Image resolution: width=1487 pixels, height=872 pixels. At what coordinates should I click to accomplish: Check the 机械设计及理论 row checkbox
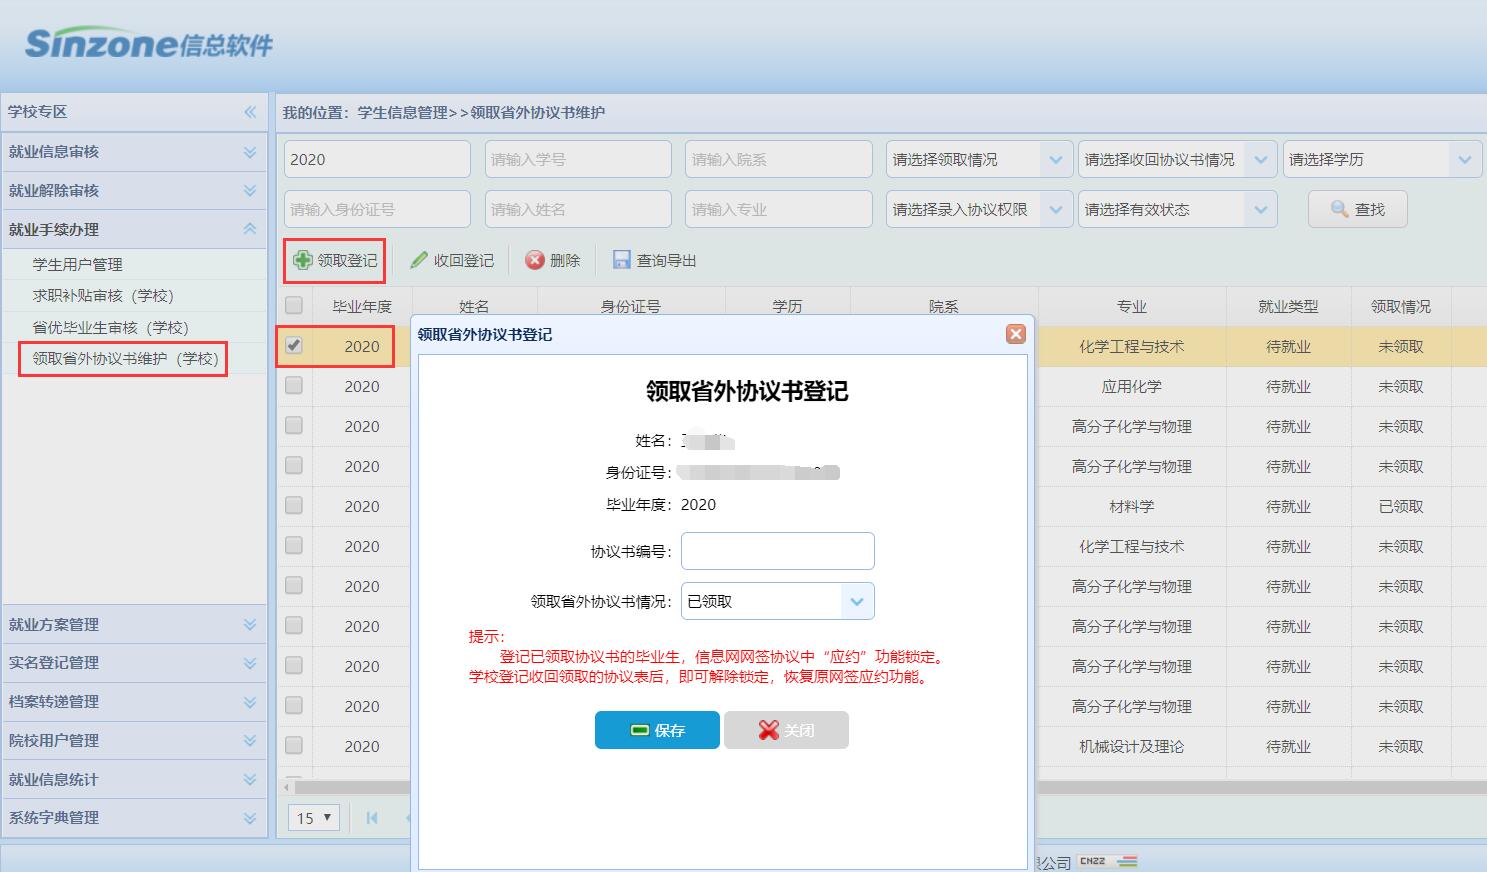294,745
